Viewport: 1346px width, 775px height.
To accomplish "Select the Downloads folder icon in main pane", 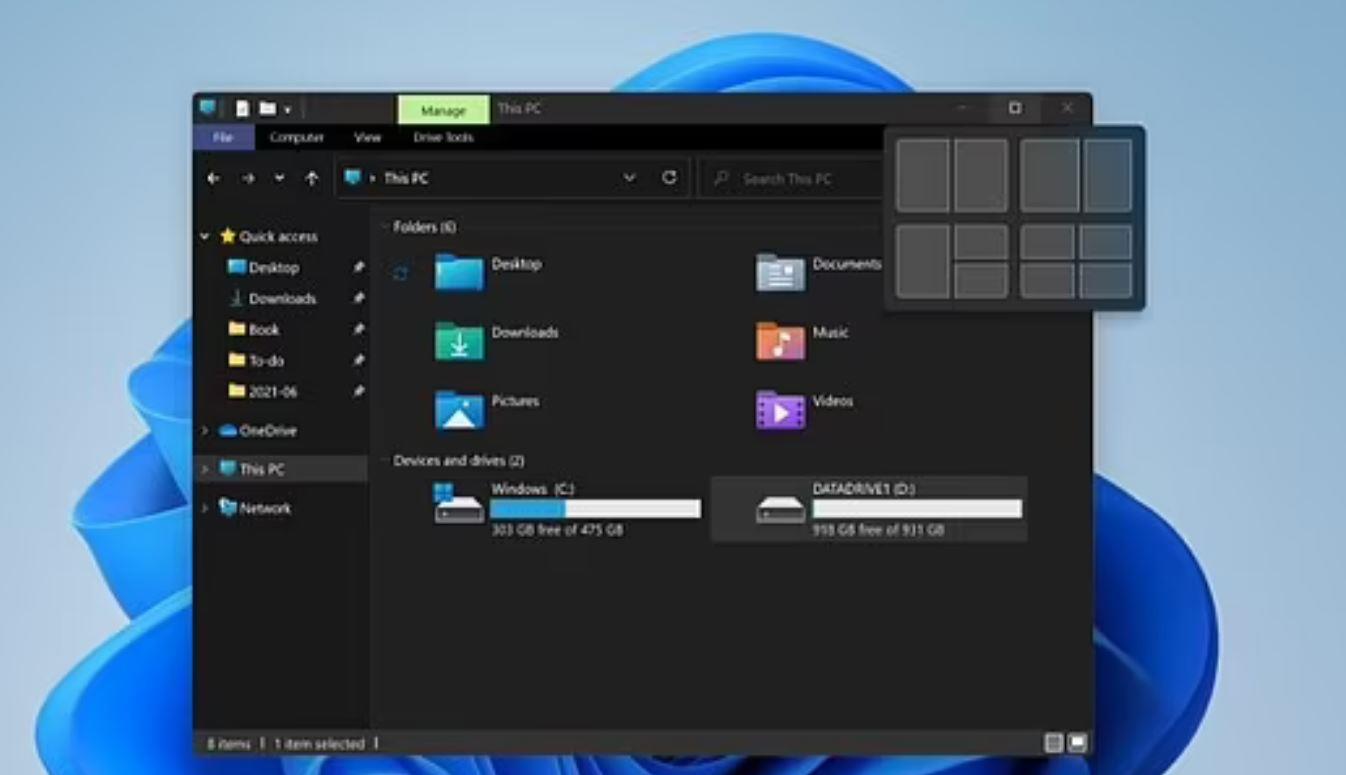I will (x=459, y=341).
